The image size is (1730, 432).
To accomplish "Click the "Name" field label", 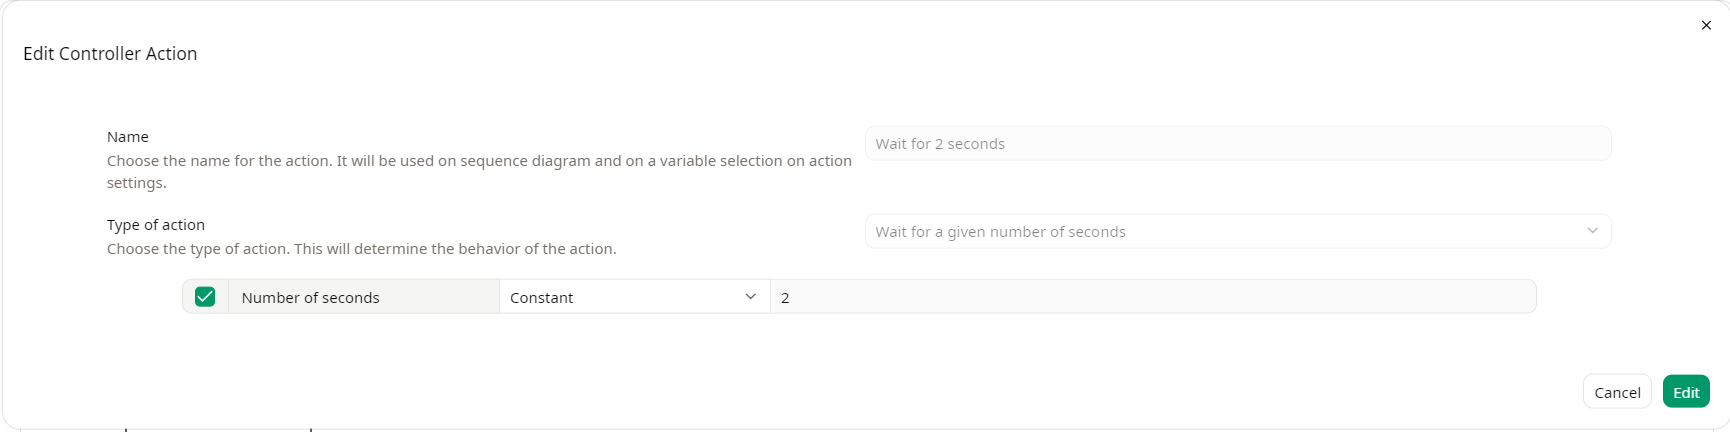I will point(128,137).
